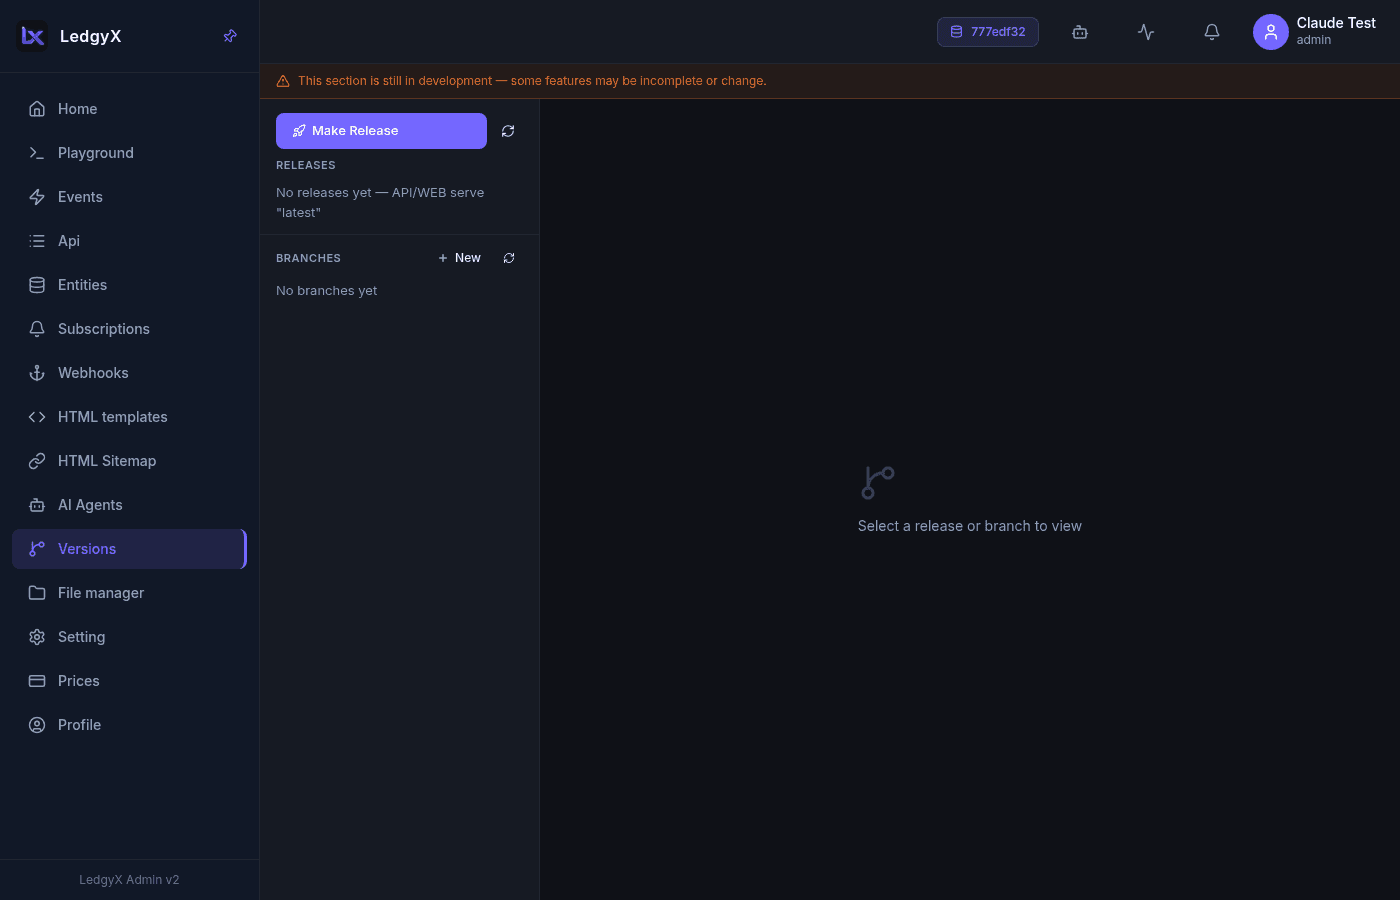The image size is (1400, 900).
Task: Open HTML templates page link
Action: 129,417
